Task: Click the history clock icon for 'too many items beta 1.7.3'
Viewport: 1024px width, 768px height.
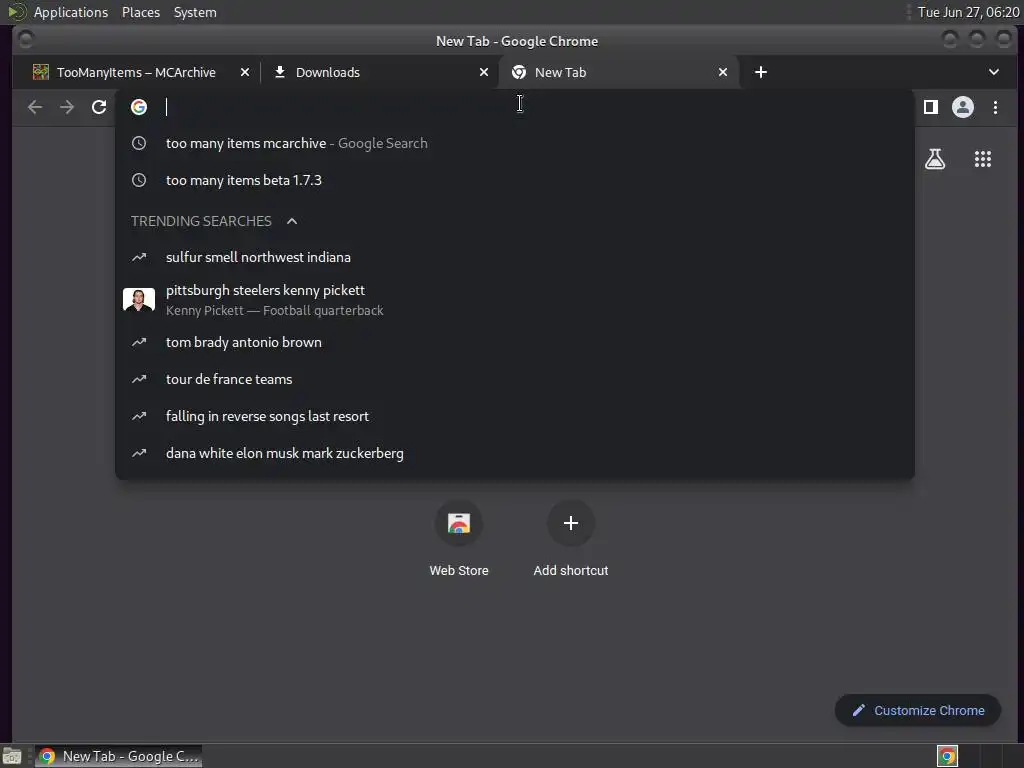Action: (x=139, y=180)
